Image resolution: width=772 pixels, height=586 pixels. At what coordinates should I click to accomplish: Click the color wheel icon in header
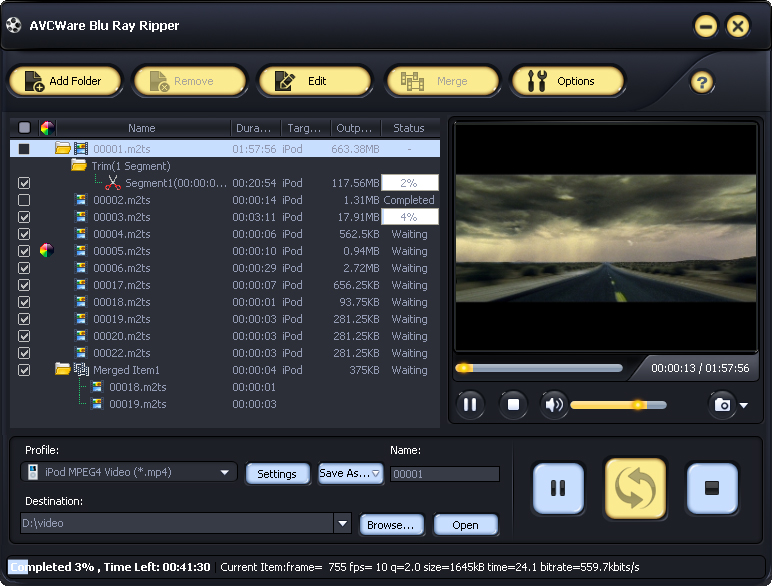tap(47, 128)
